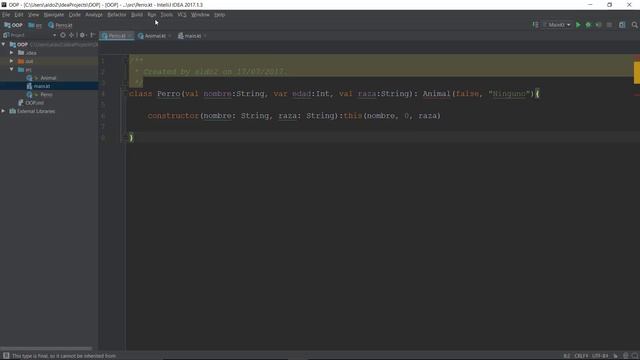
Task: Expand the .idea folder arrow
Action: tap(11, 53)
